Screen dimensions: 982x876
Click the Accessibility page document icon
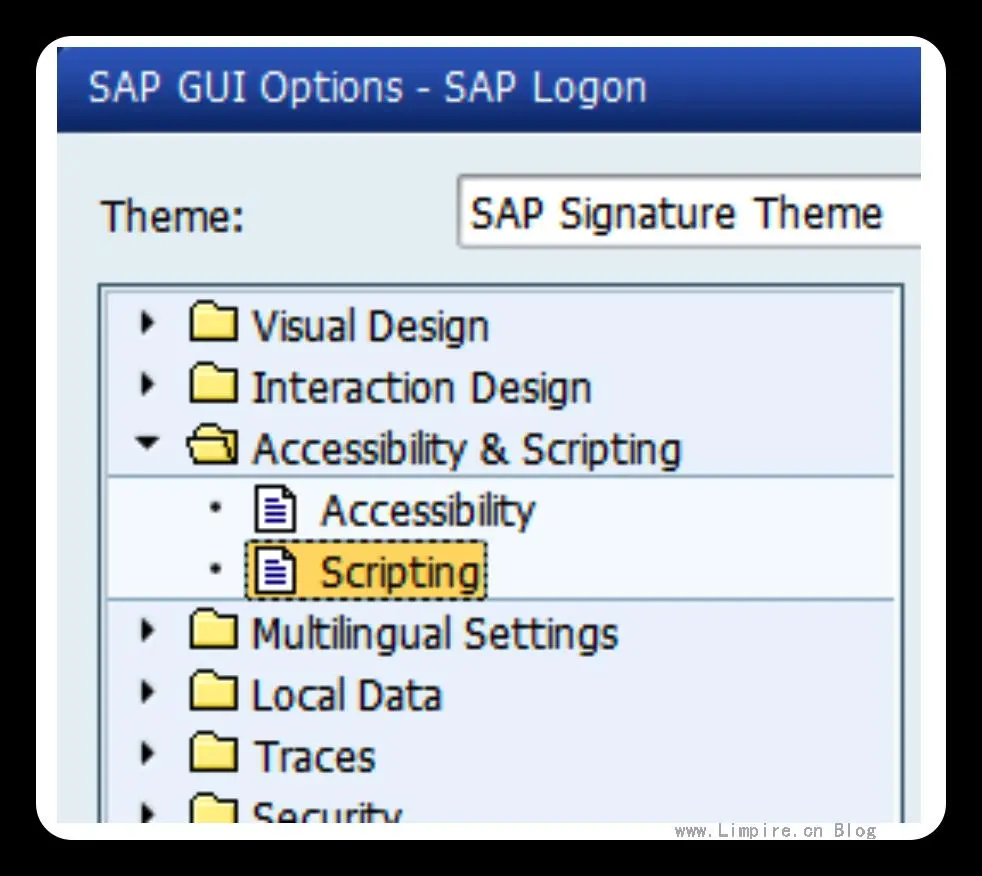click(x=276, y=510)
